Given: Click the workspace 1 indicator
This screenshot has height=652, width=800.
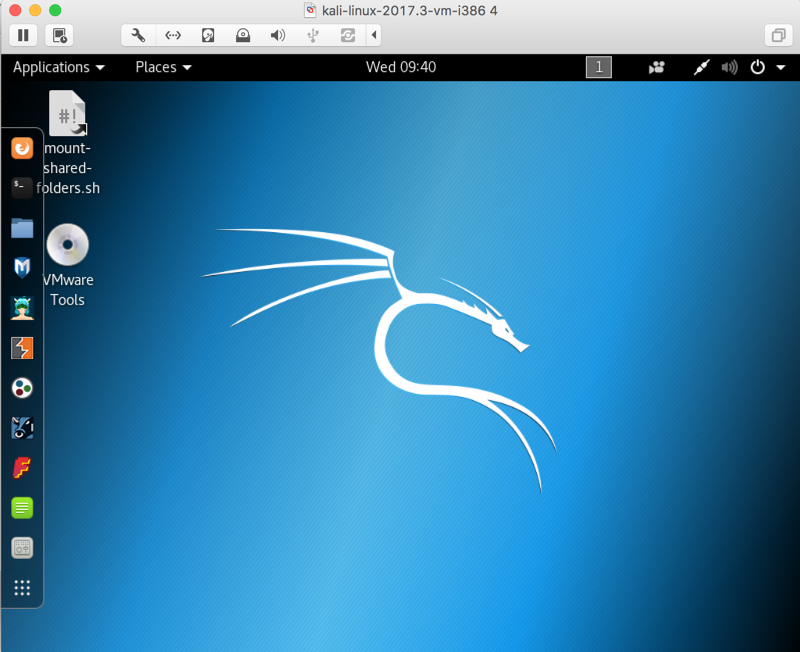Looking at the screenshot, I should [598, 67].
